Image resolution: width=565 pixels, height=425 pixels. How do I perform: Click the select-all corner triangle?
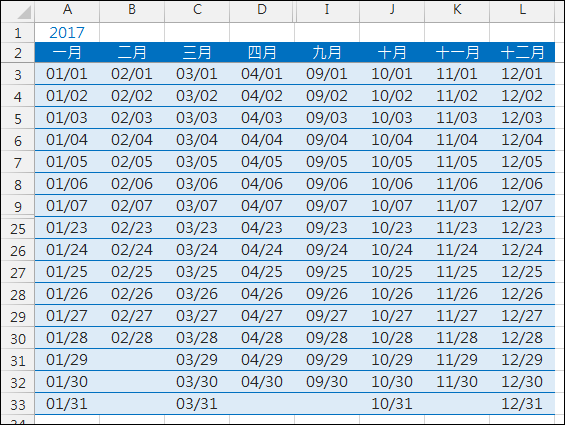click(x=24, y=12)
